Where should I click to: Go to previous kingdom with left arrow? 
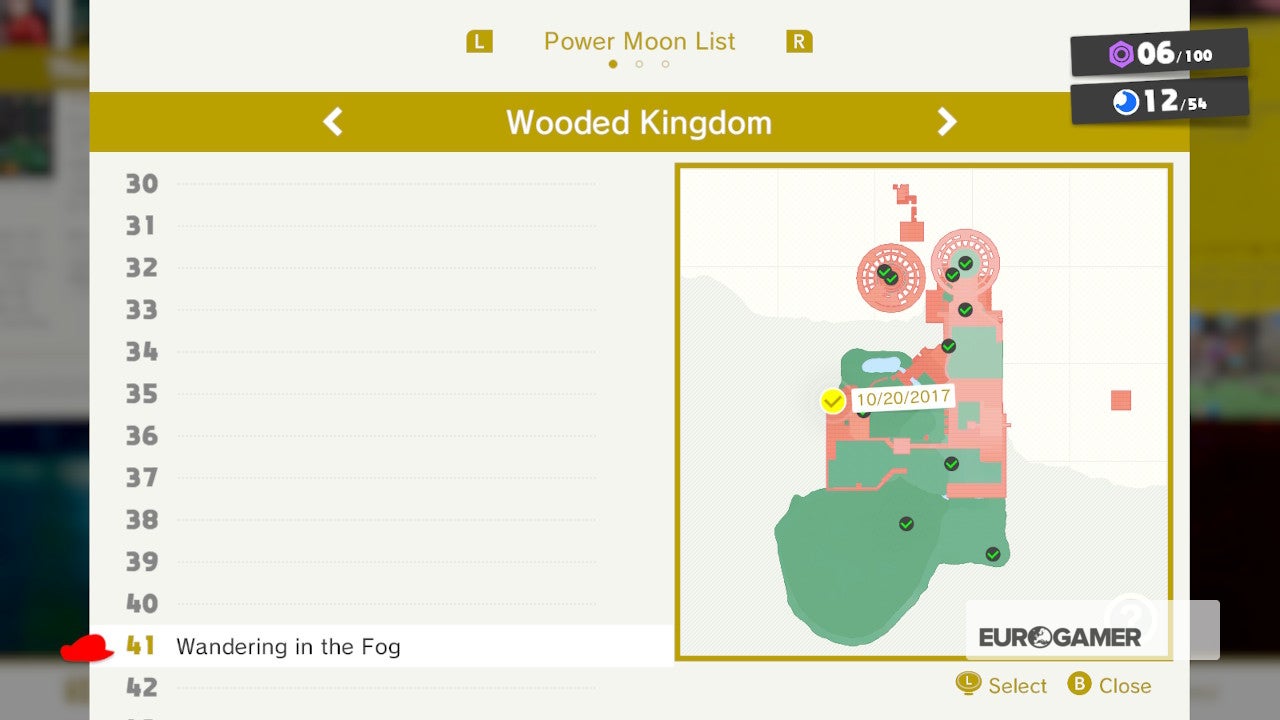coord(333,122)
